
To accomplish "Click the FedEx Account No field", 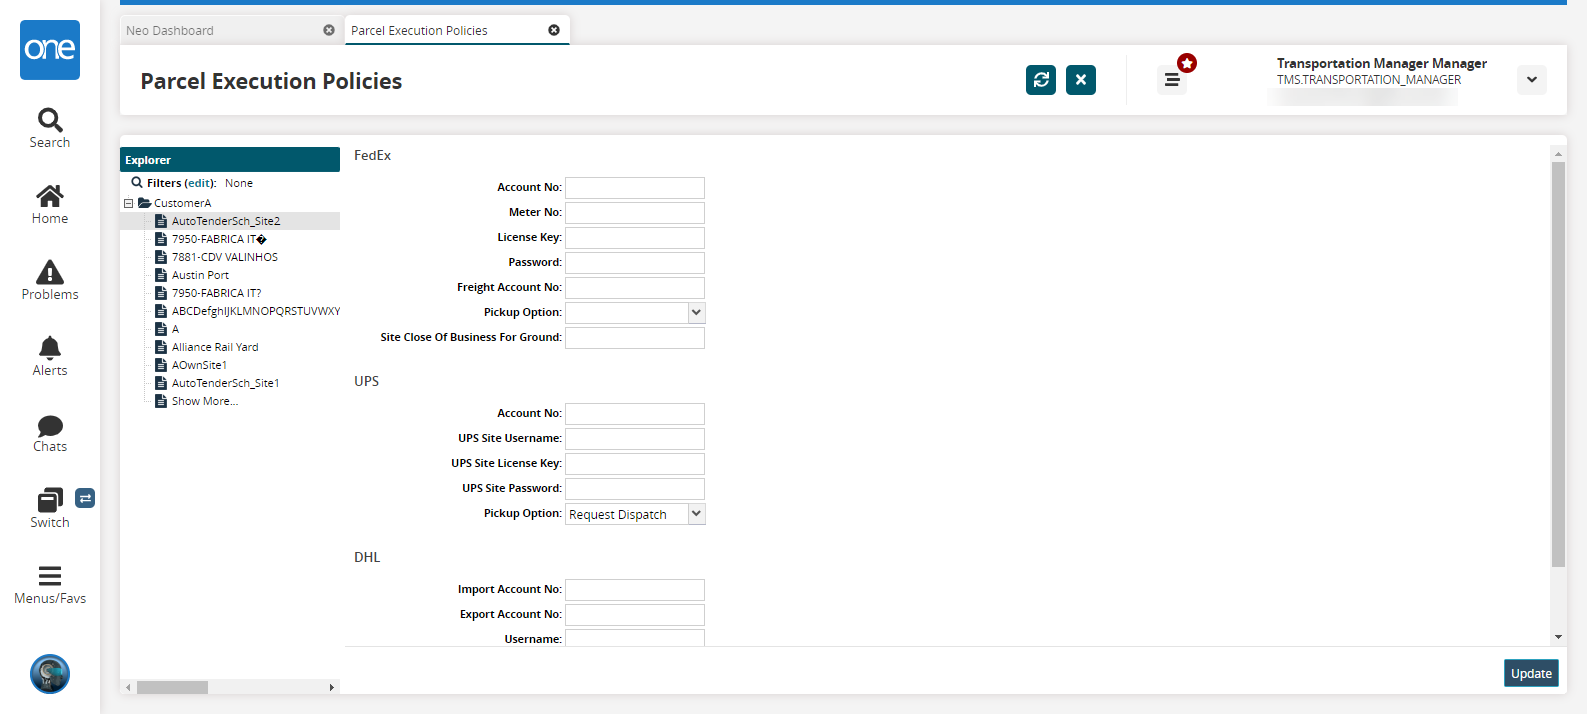I will click(x=635, y=188).
